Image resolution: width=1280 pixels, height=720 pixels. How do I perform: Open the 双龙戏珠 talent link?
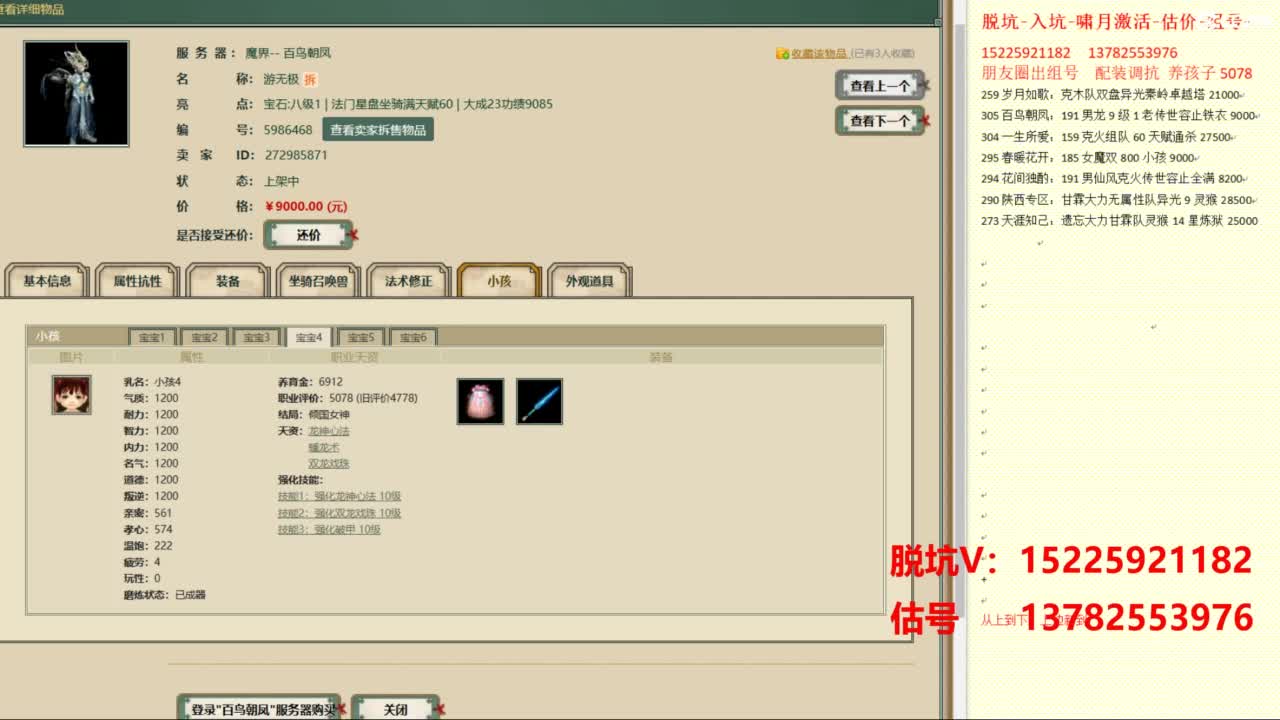pos(328,464)
